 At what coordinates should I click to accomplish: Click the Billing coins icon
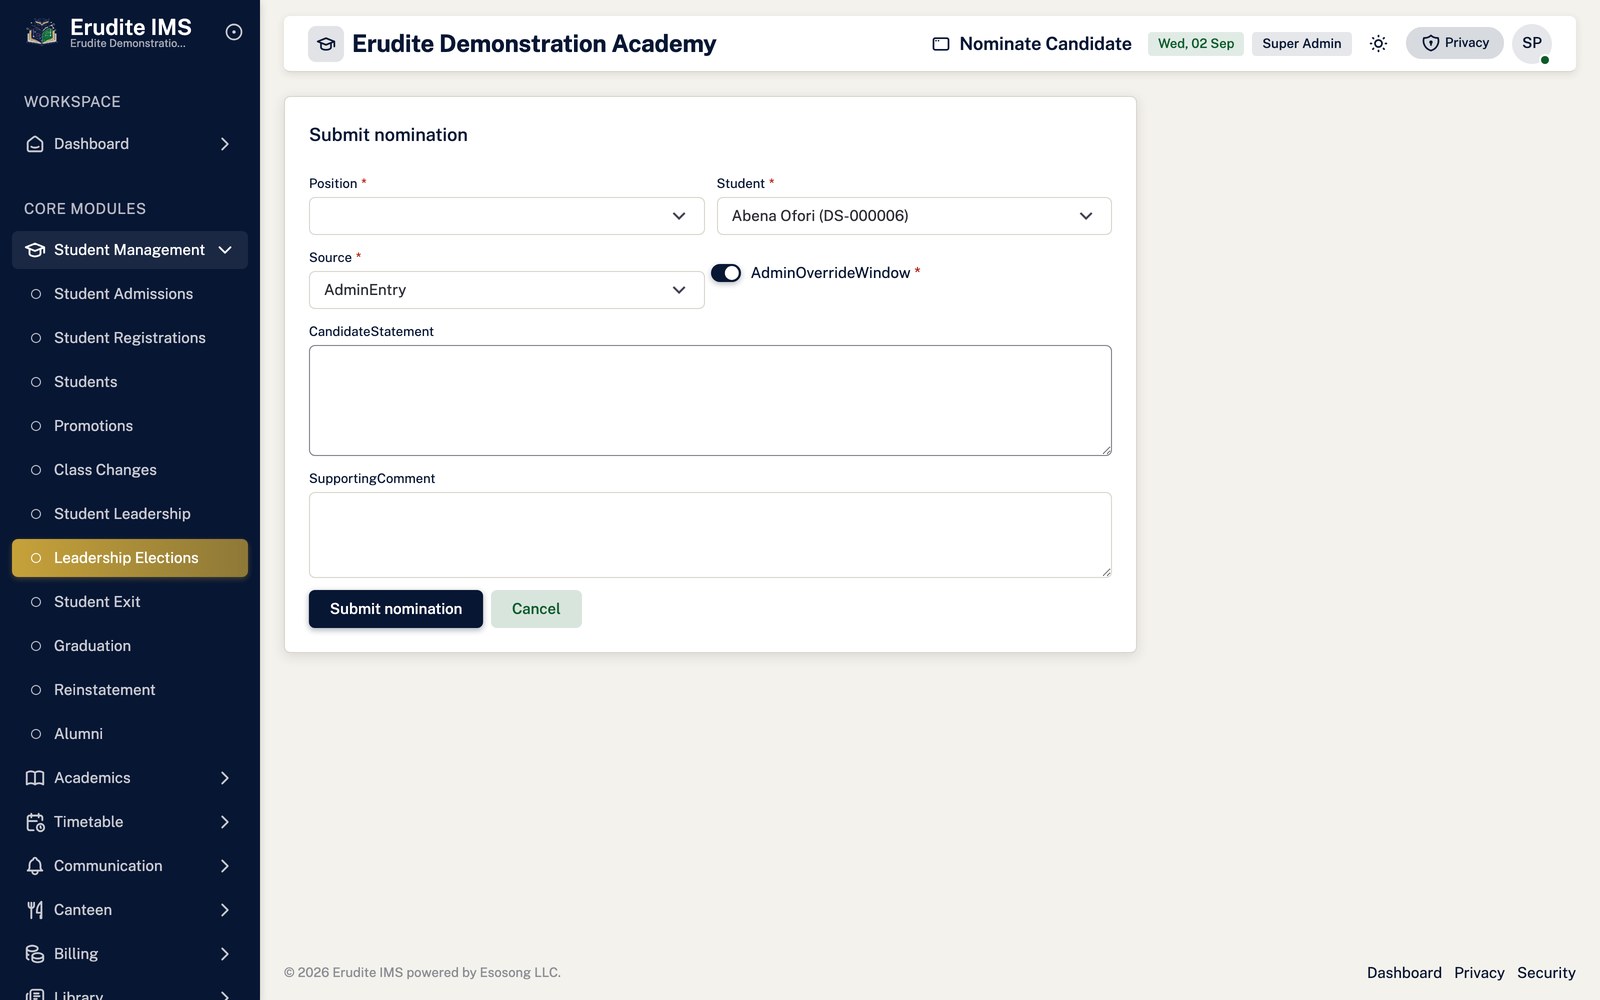(x=35, y=954)
